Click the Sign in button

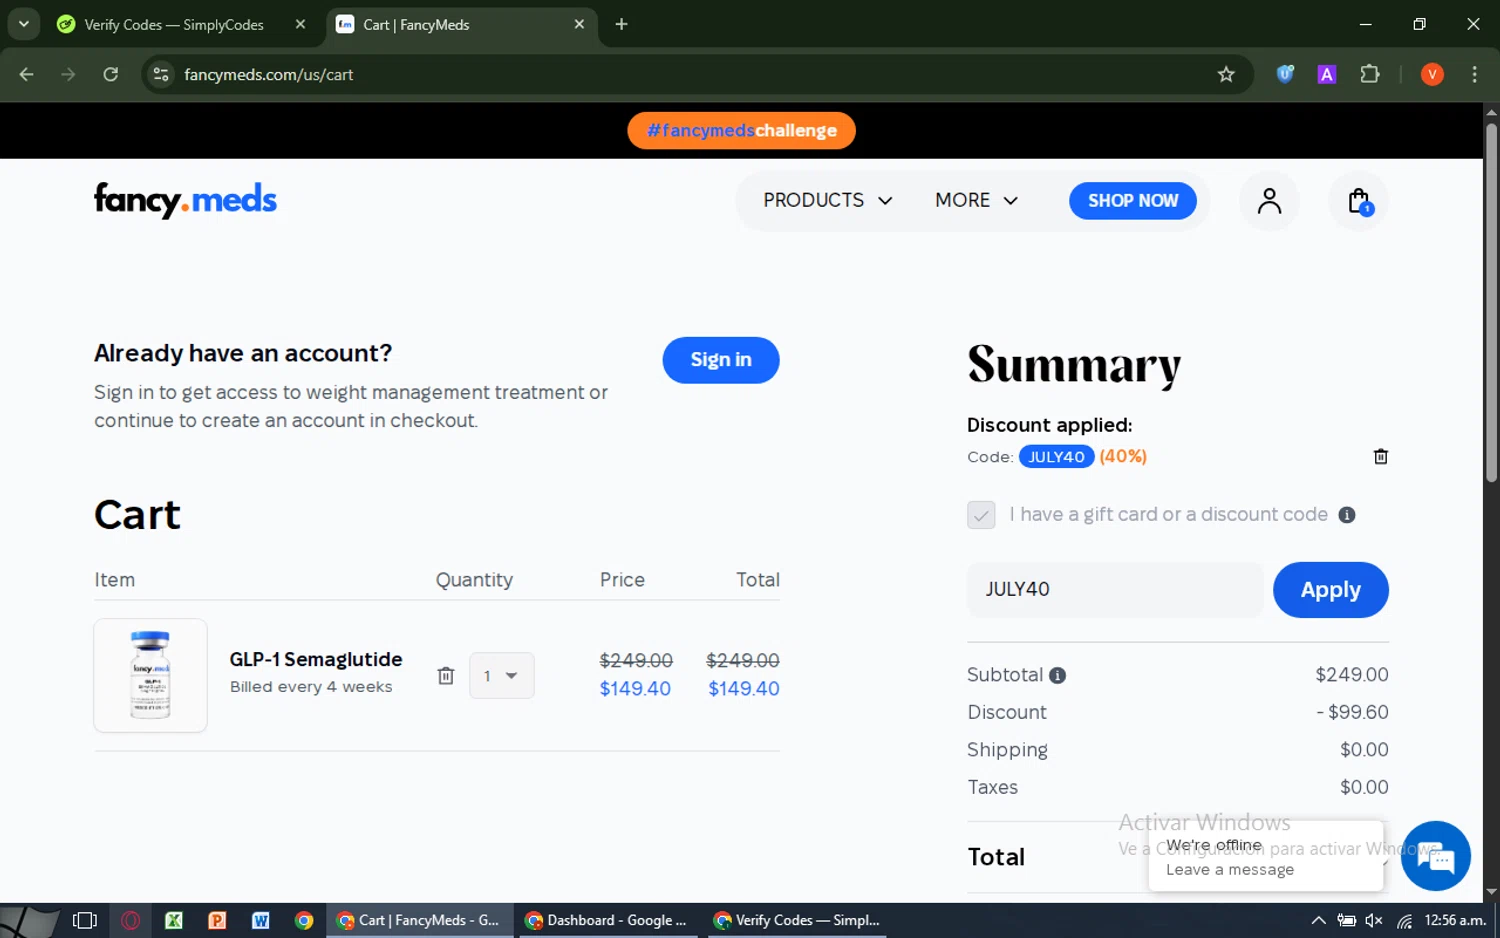click(721, 360)
